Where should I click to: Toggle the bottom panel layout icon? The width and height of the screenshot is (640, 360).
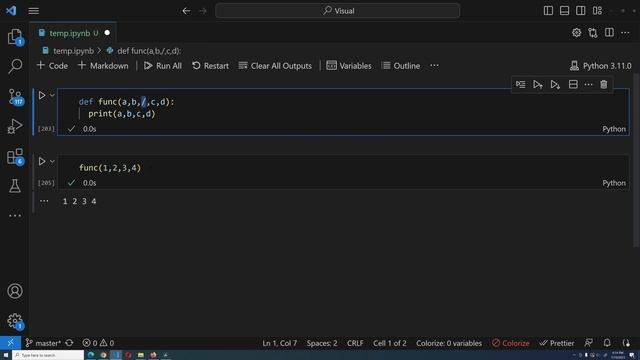click(564, 11)
